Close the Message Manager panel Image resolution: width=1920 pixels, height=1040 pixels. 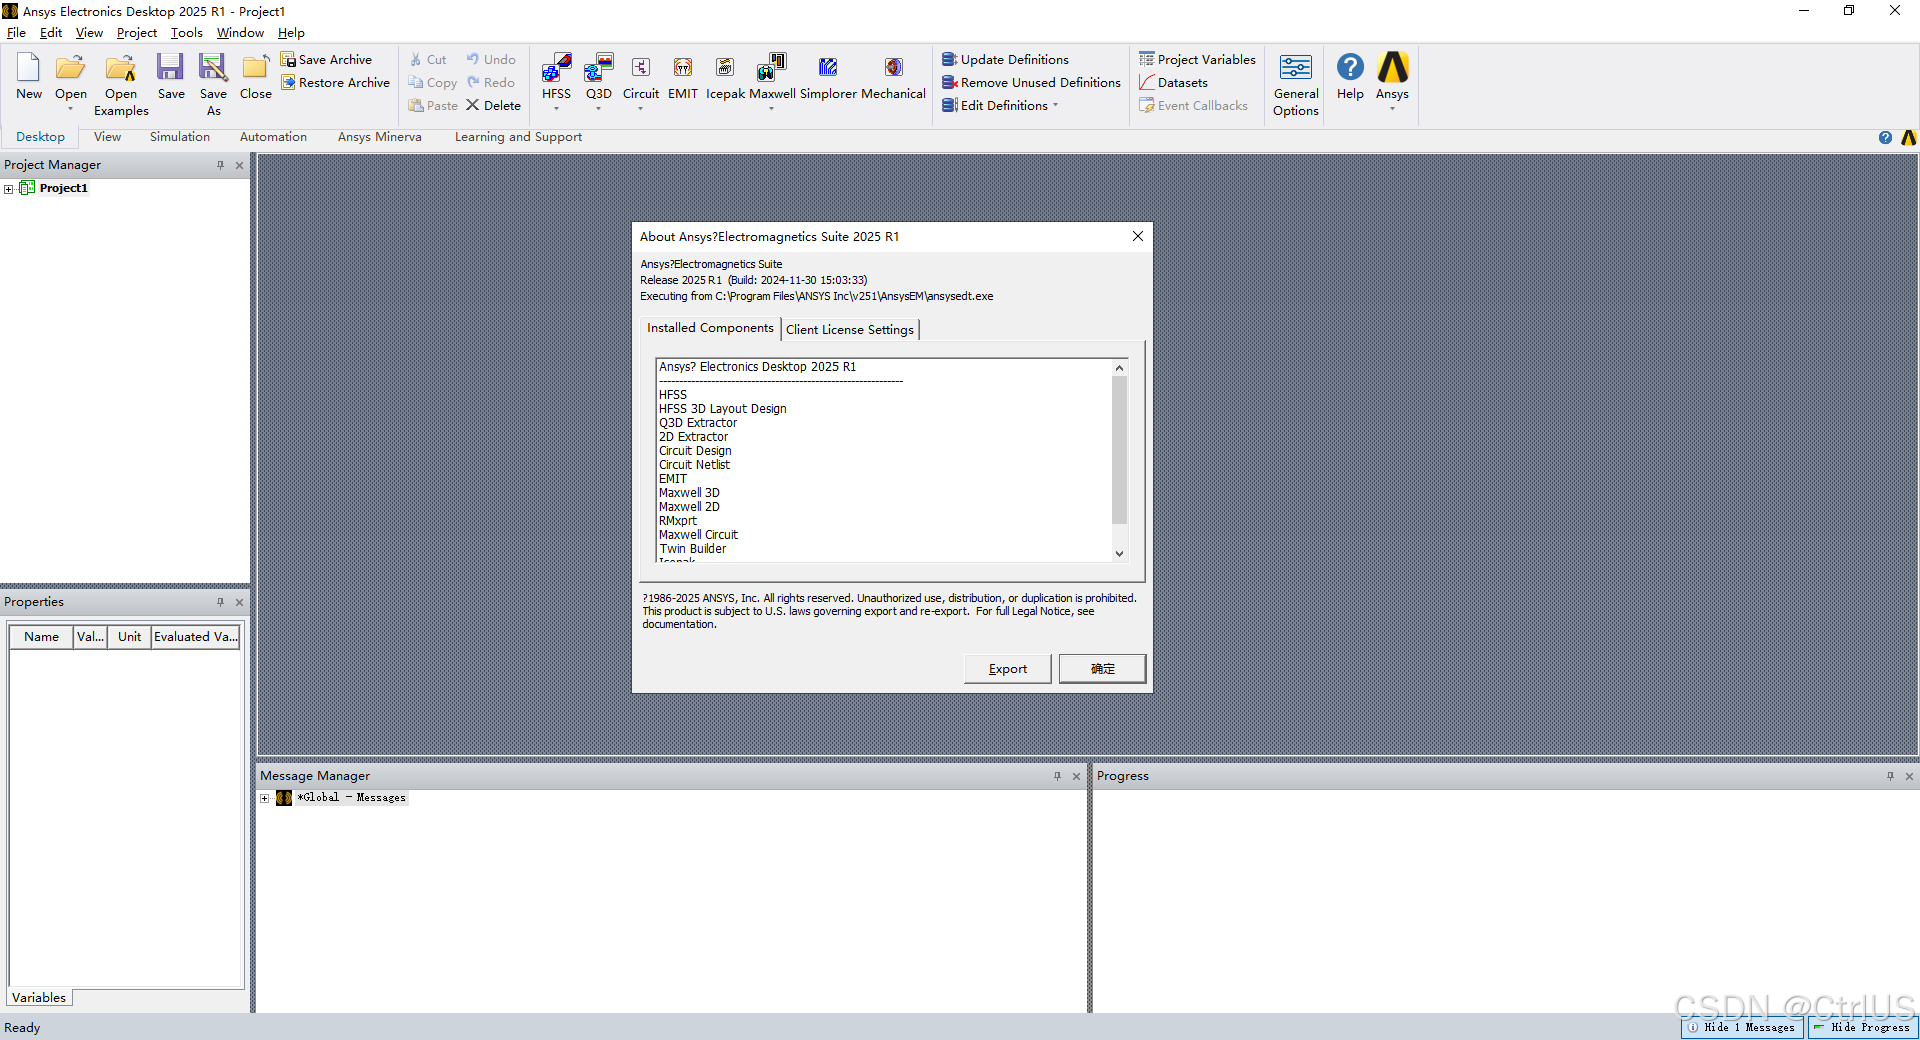(1076, 776)
